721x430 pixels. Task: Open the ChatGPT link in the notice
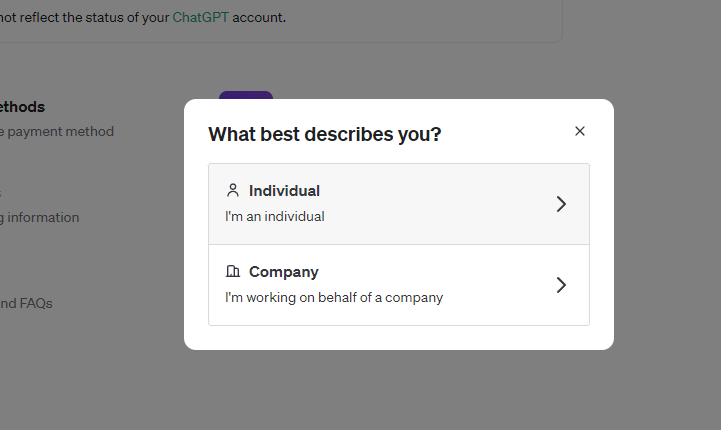coord(200,17)
